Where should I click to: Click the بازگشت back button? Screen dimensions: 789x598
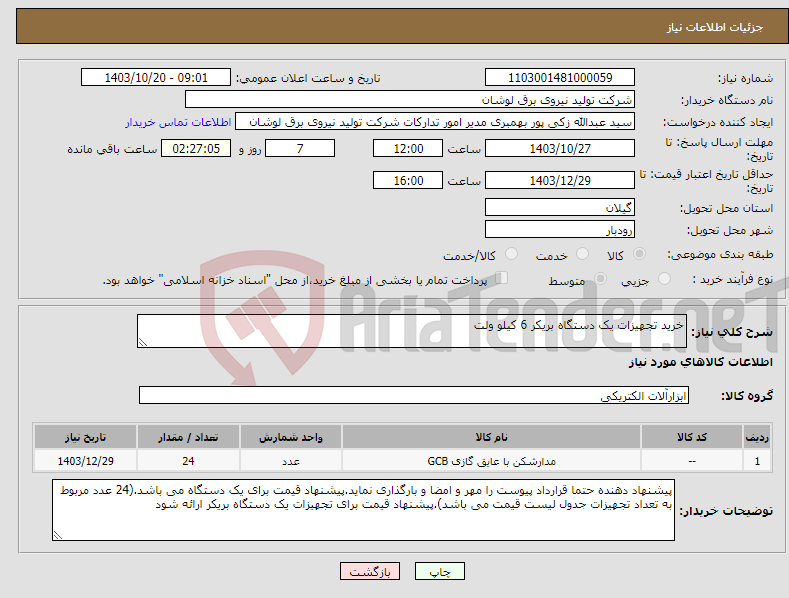370,571
